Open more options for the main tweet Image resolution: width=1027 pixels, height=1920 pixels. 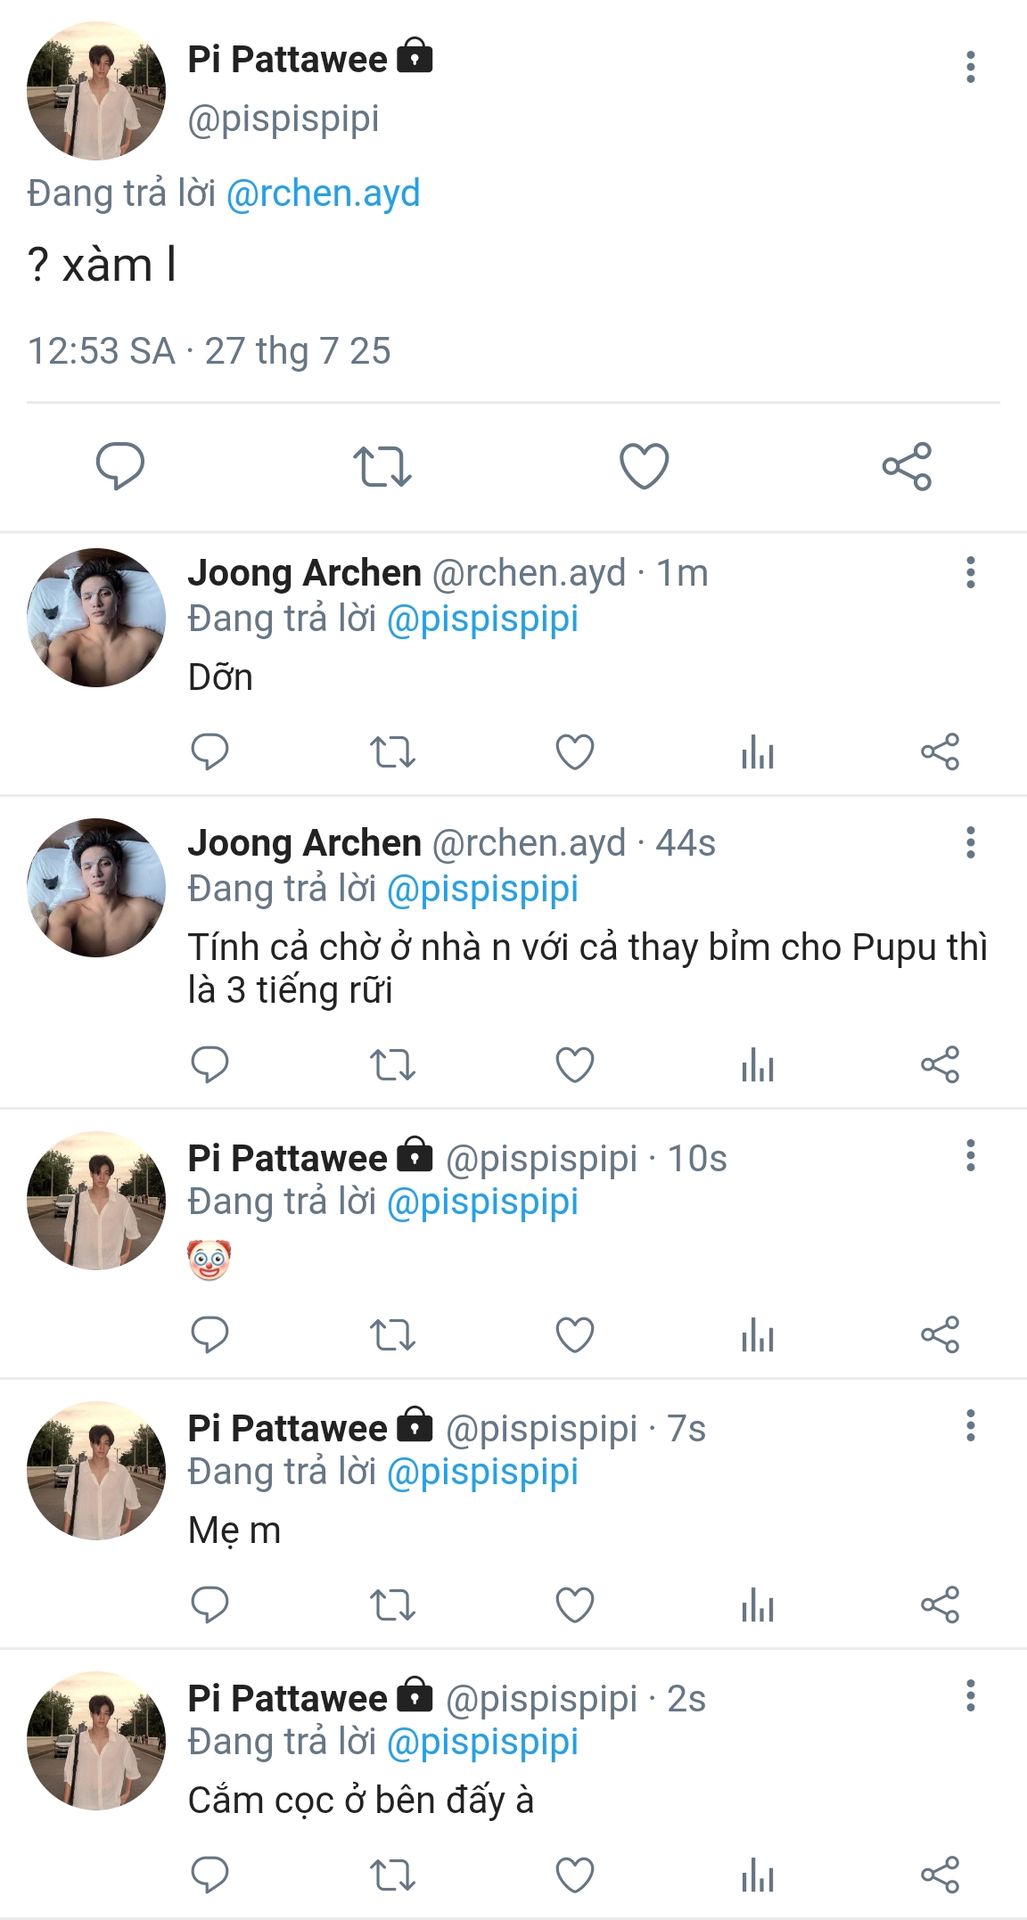tap(970, 67)
